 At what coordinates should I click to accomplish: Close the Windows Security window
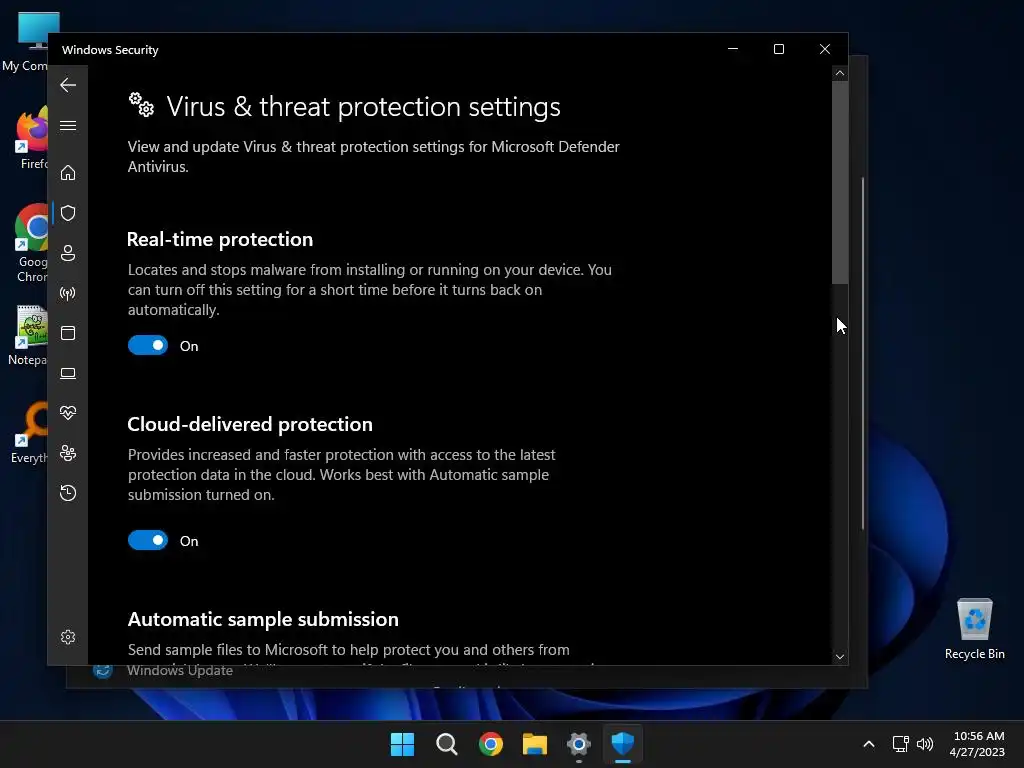point(825,49)
